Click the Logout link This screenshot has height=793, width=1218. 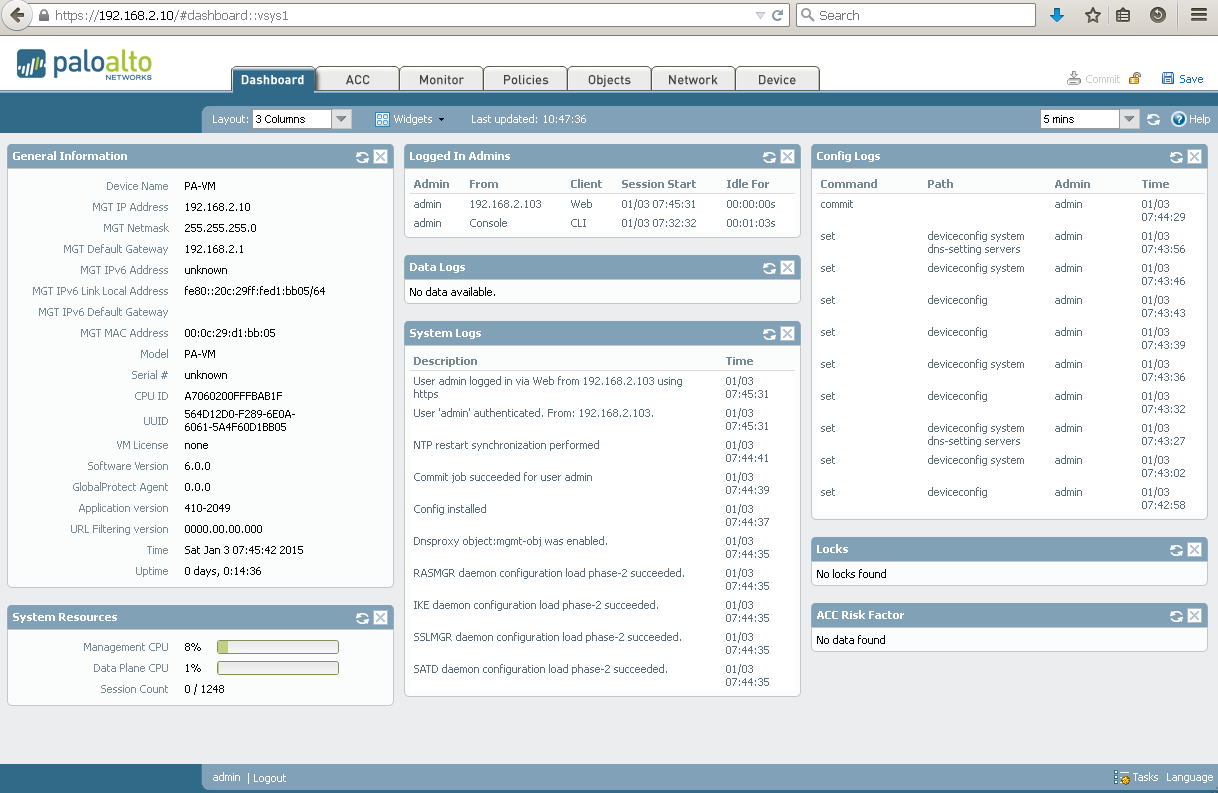(270, 778)
